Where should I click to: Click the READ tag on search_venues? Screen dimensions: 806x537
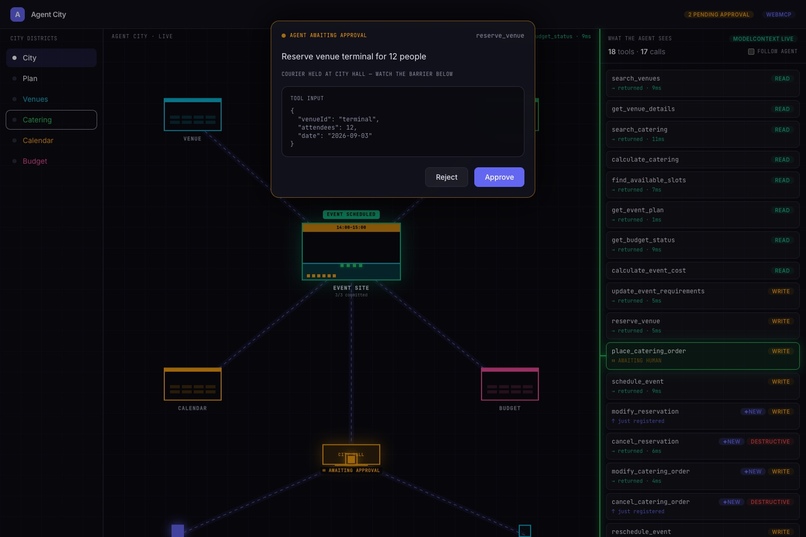[x=782, y=79]
